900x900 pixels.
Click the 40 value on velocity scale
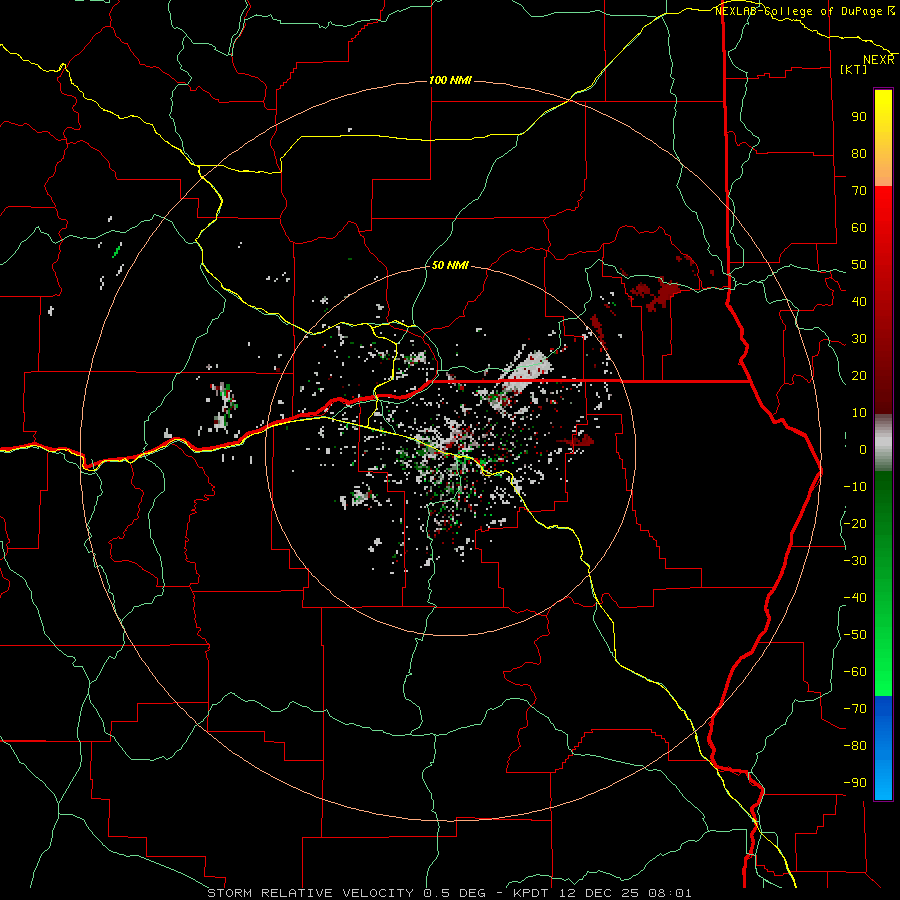(859, 301)
